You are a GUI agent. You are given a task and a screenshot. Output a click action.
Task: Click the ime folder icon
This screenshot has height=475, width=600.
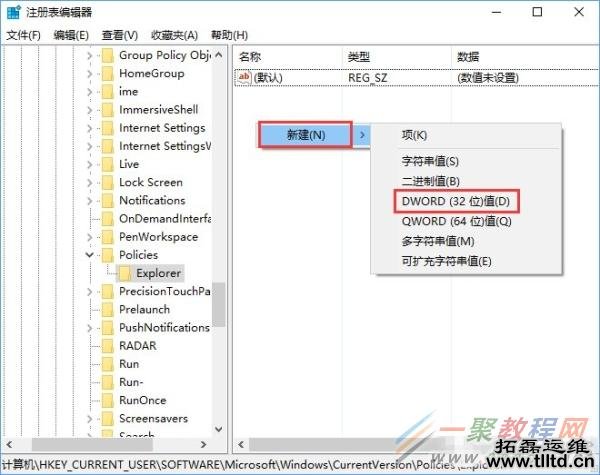pos(108,92)
